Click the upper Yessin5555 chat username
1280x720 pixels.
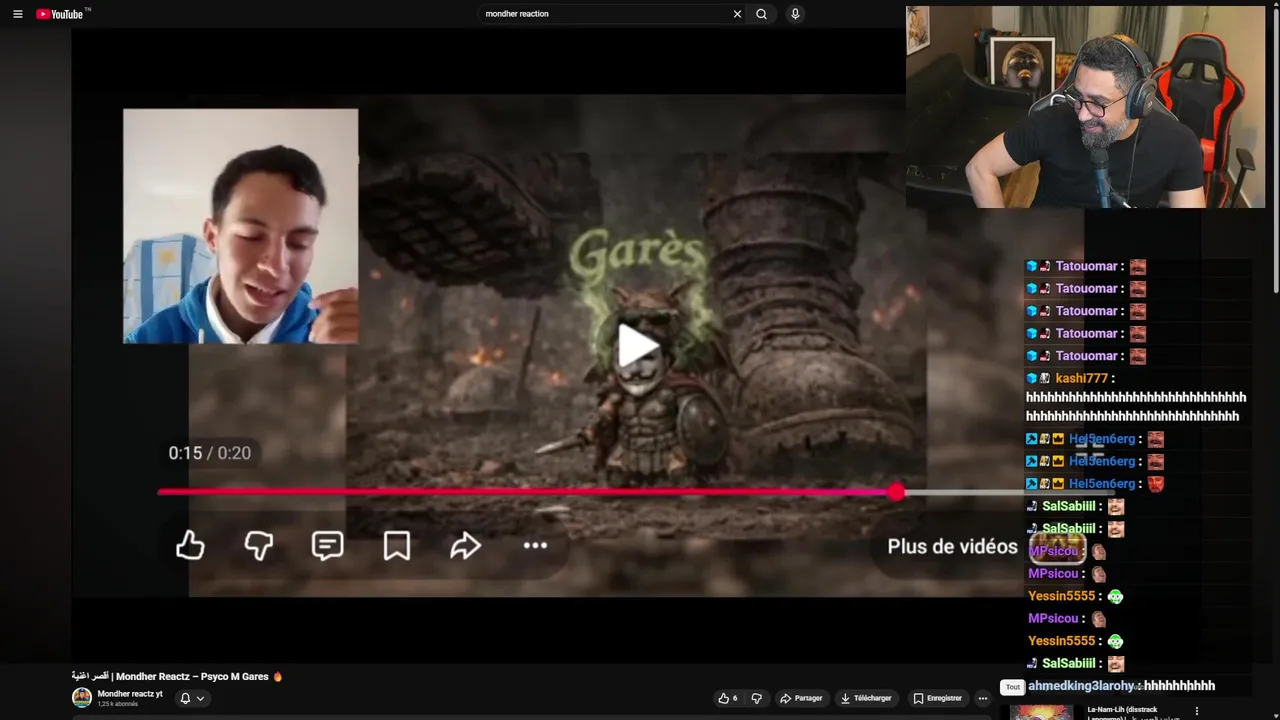[x=1062, y=596]
